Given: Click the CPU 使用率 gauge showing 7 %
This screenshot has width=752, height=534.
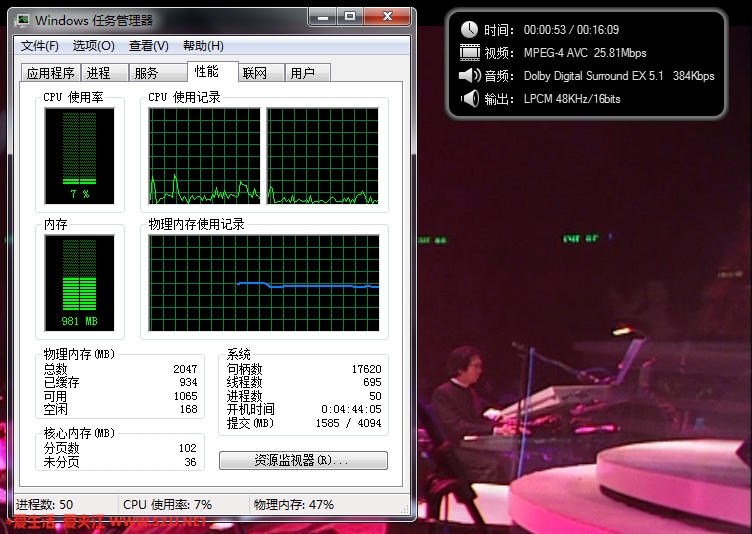Looking at the screenshot, I should (80, 156).
